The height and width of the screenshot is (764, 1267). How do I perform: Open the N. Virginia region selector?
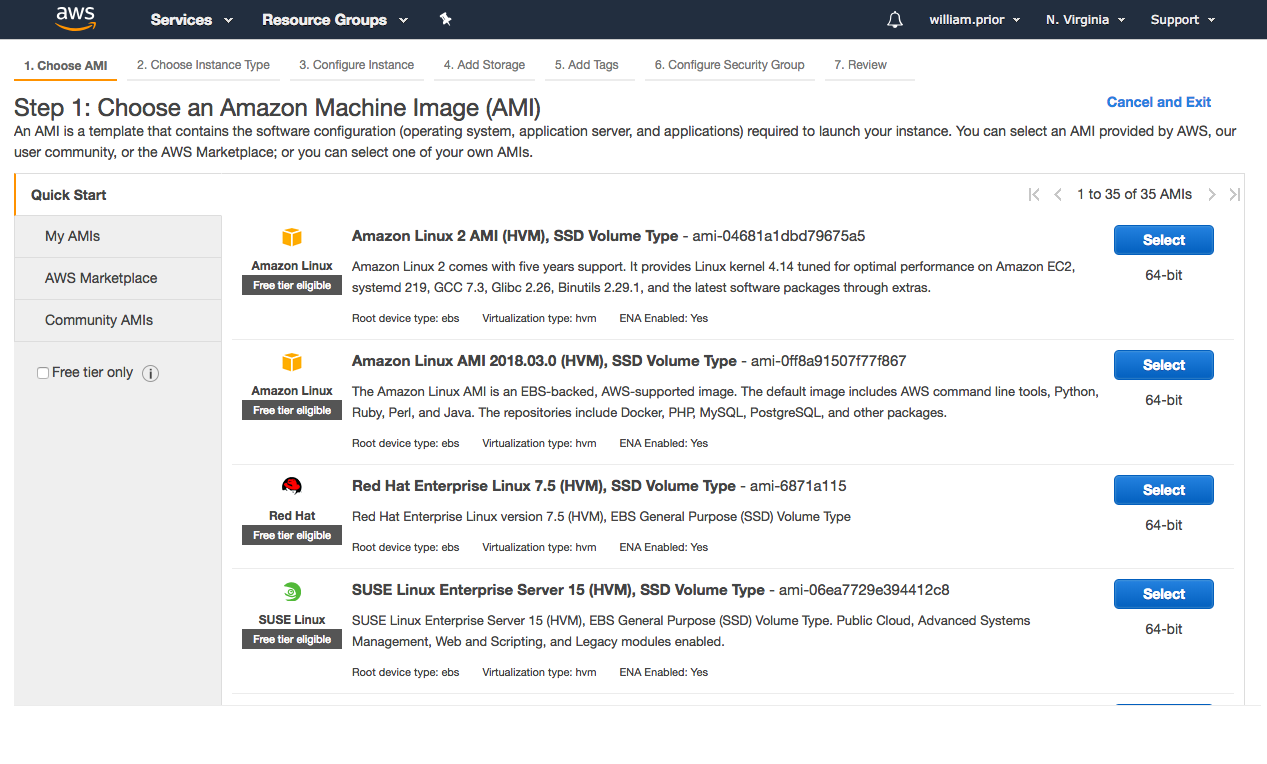click(1085, 20)
